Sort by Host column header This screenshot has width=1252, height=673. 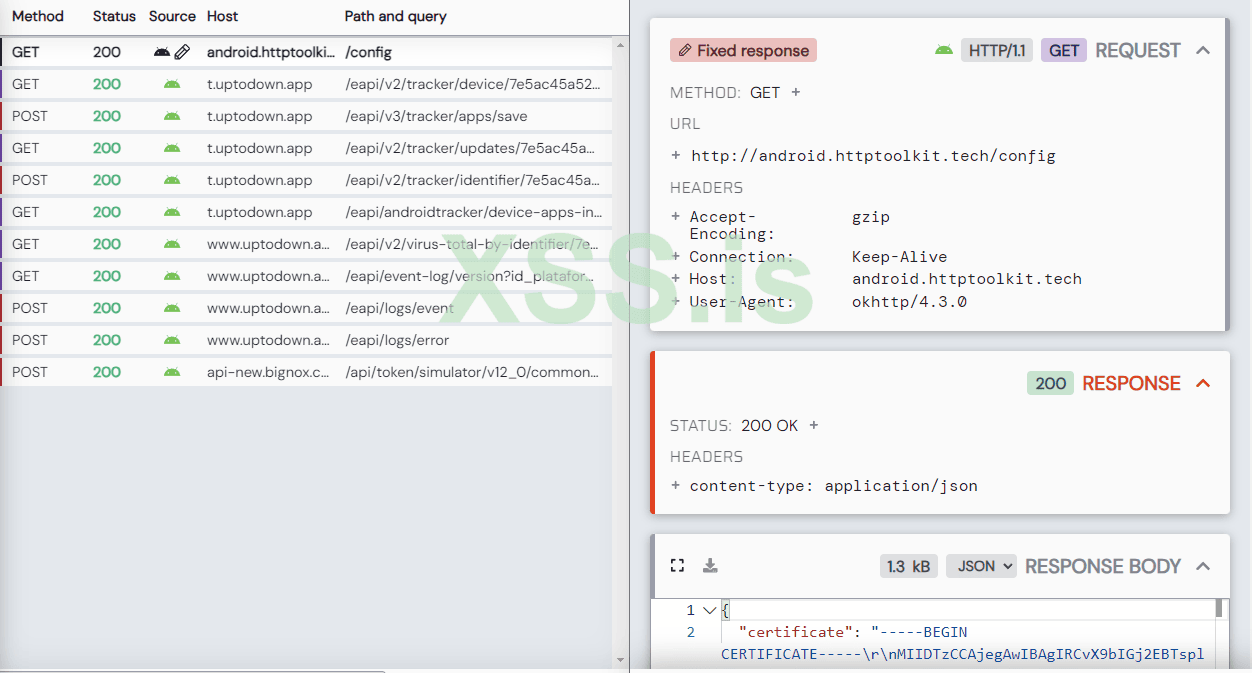223,16
